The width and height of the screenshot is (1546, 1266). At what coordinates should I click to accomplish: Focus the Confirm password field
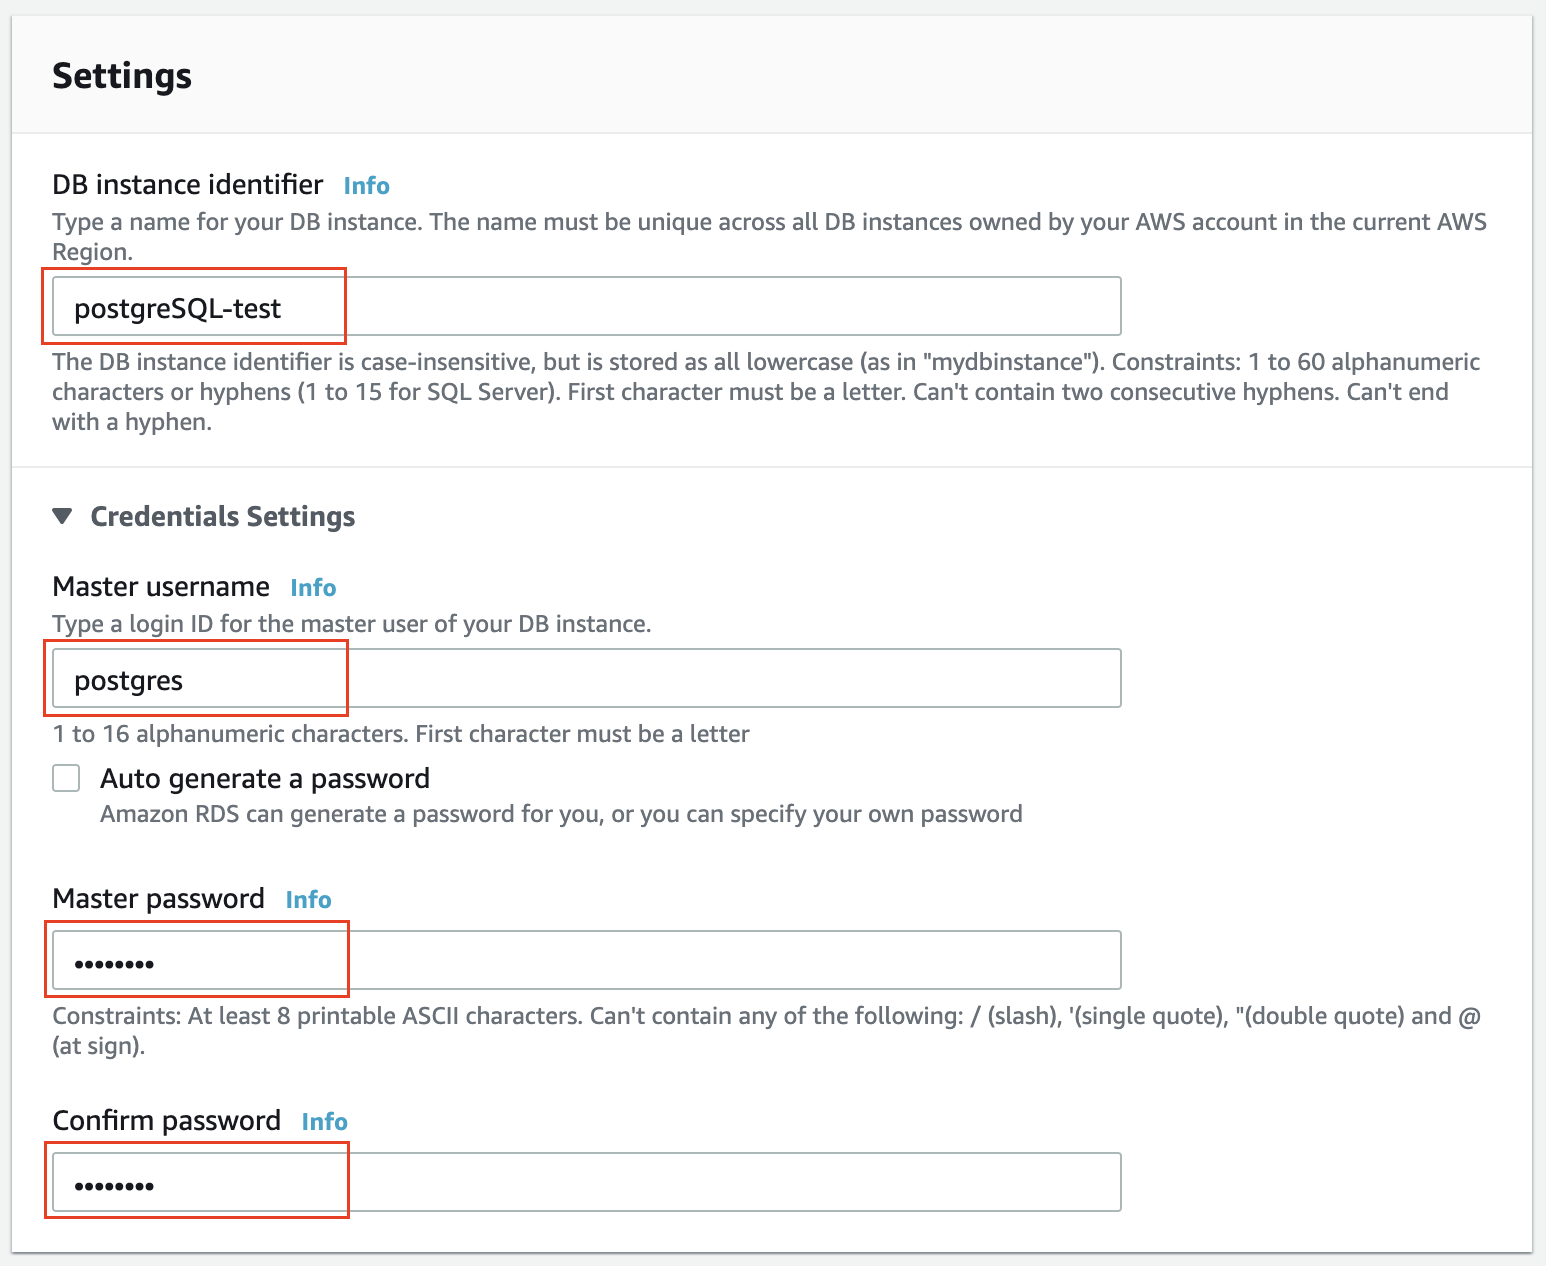click(586, 1183)
